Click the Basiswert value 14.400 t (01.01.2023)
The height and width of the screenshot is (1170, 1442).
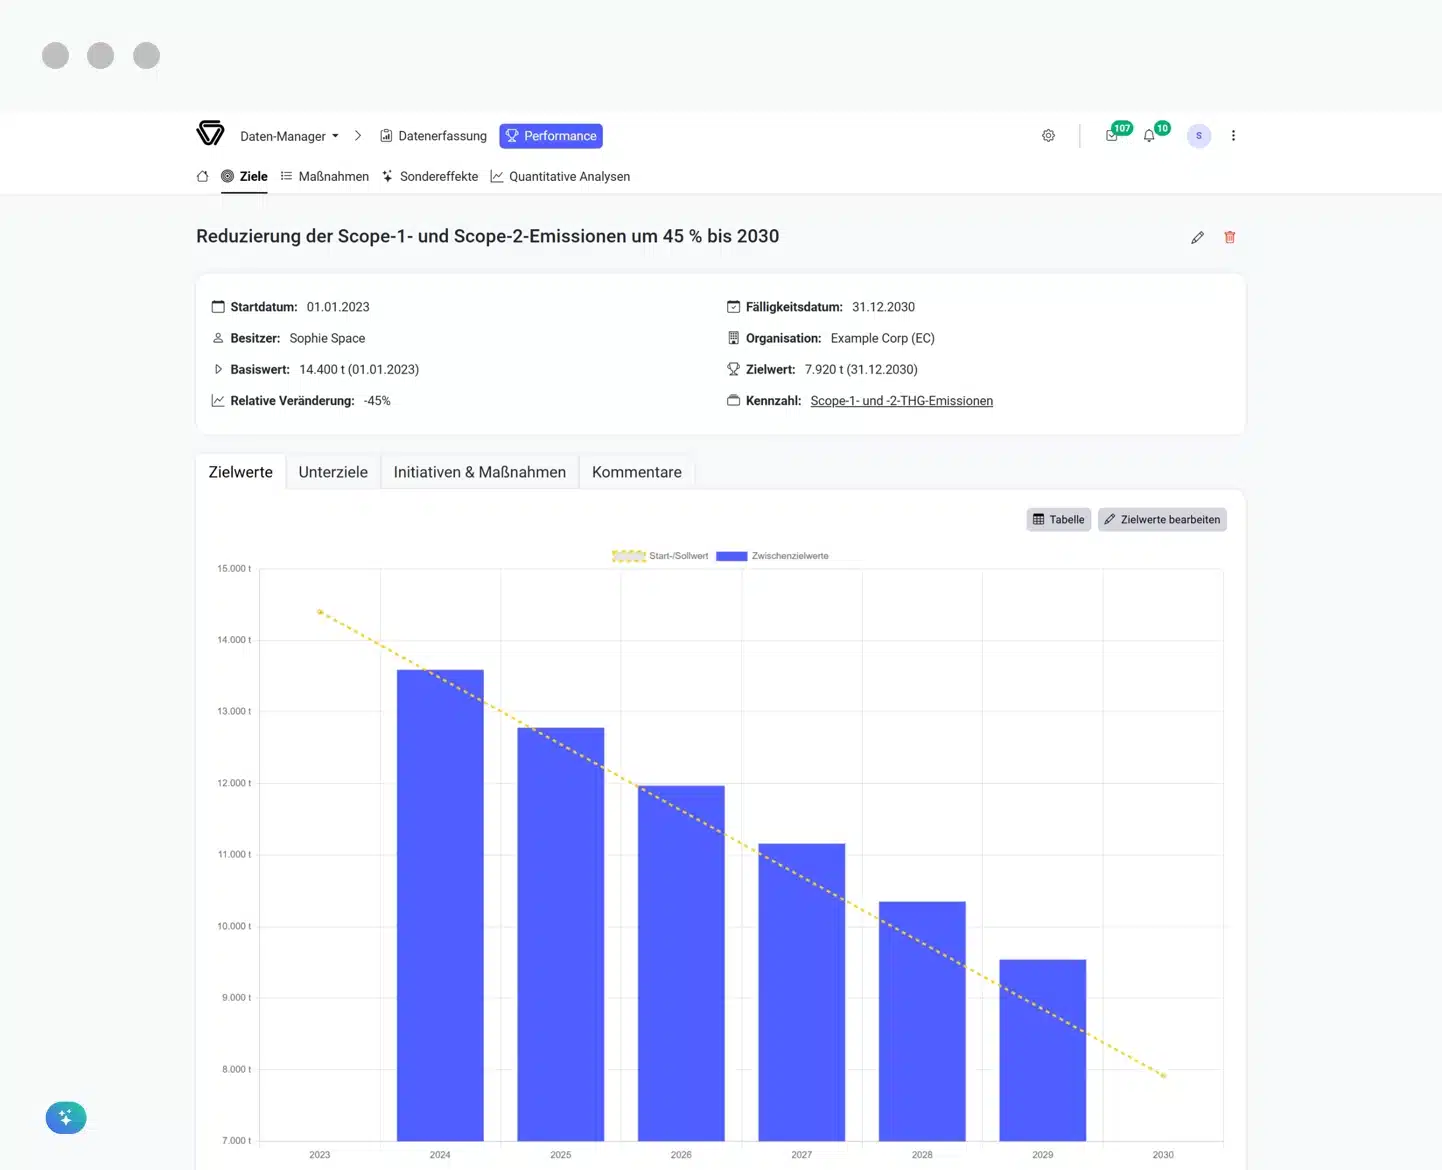(359, 369)
